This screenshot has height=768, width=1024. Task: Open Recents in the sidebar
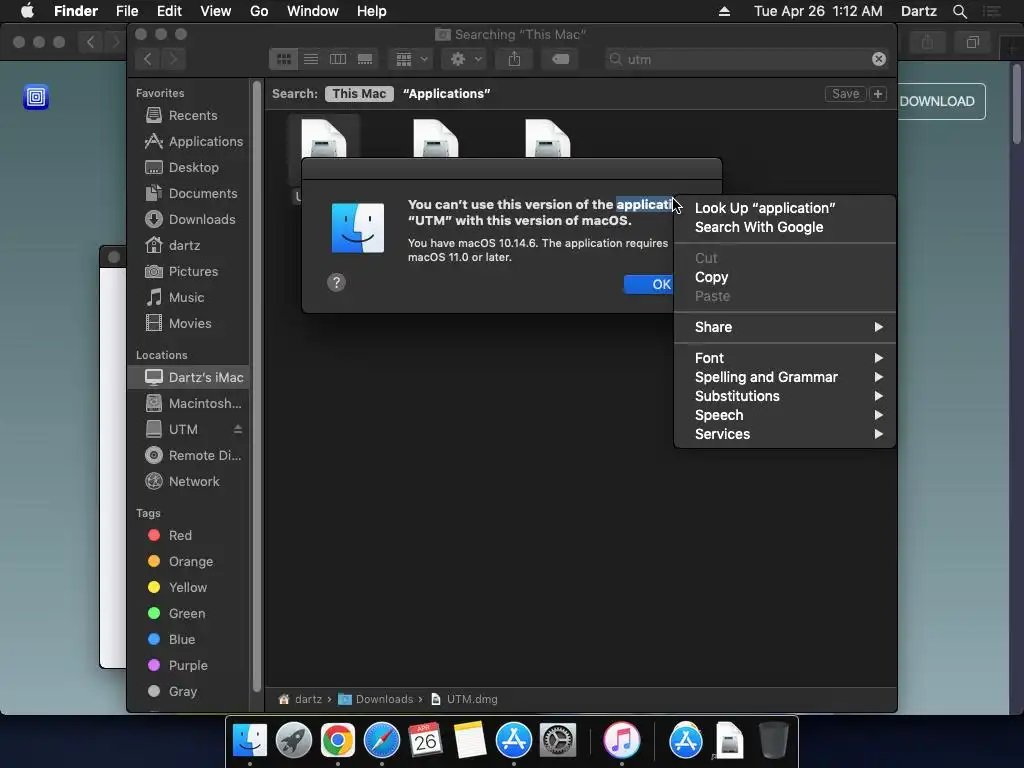pyautogui.click(x=188, y=116)
